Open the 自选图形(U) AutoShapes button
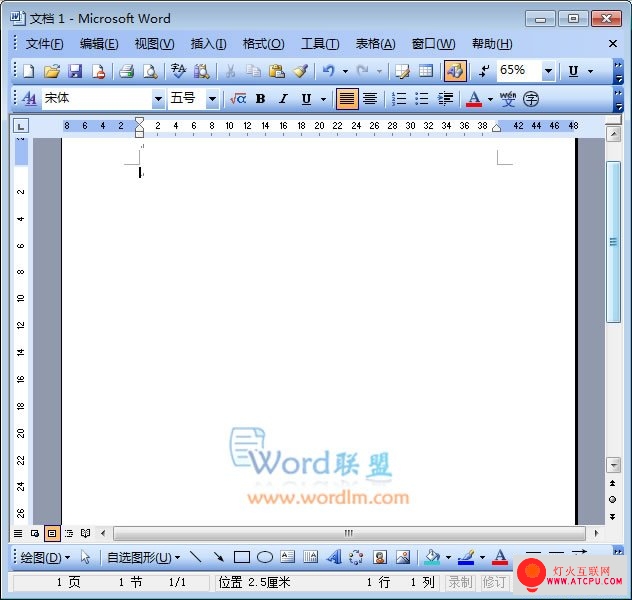Screen dimensions: 632x600 tap(143, 557)
